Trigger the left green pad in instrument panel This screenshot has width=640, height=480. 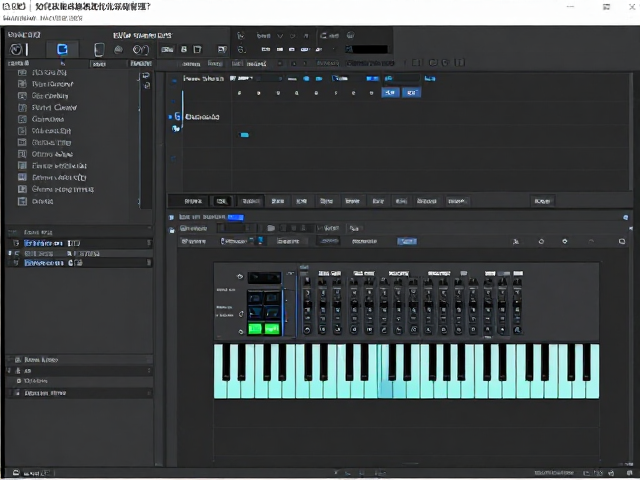pos(255,328)
